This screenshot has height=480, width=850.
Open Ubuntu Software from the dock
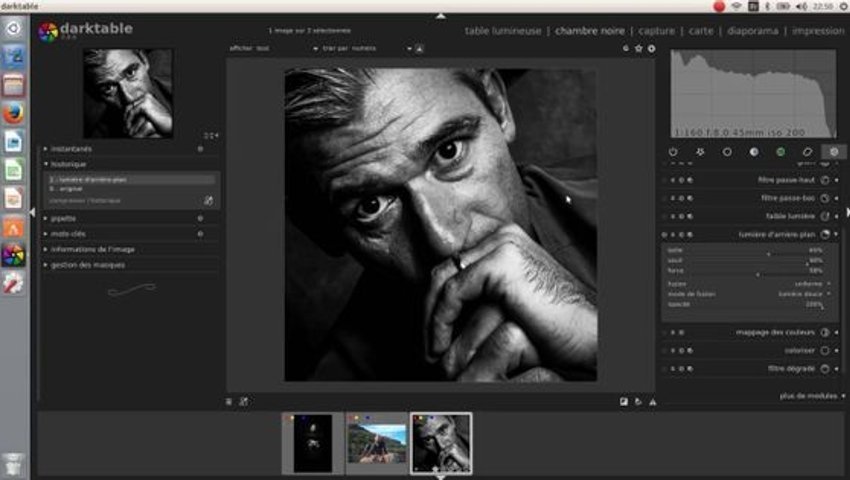(x=14, y=227)
